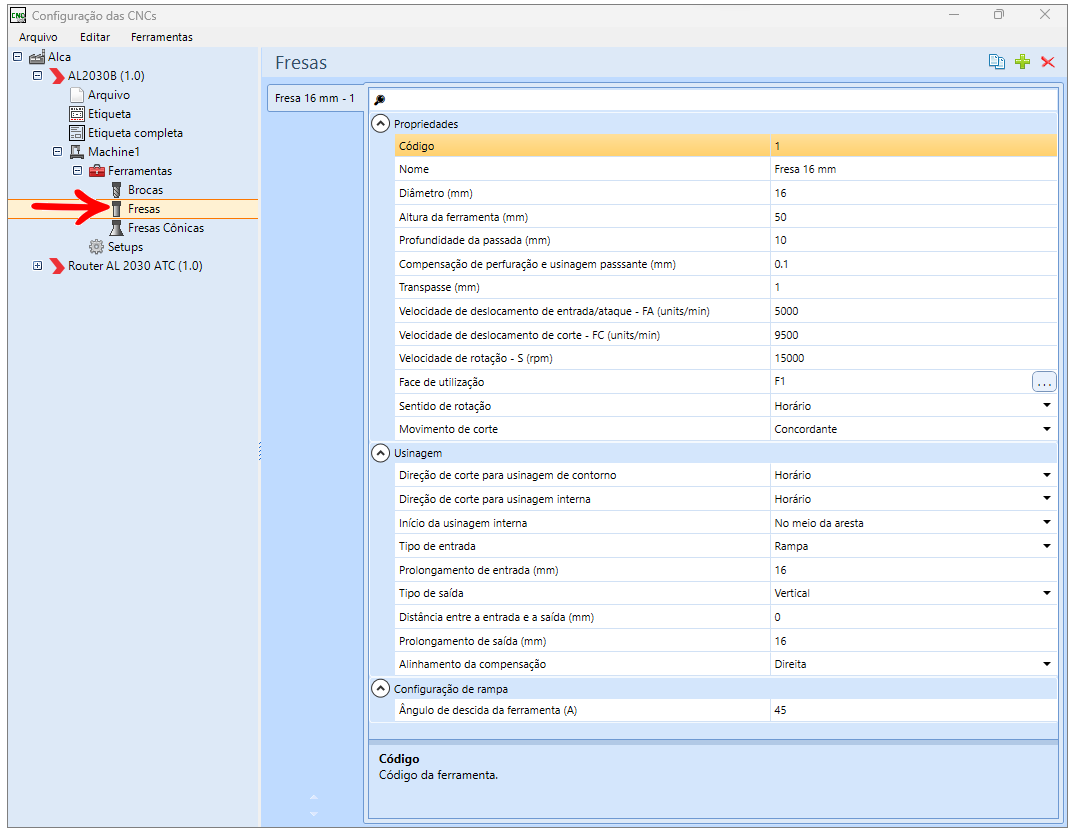Click the copy tool icon in Fresas header

997,62
